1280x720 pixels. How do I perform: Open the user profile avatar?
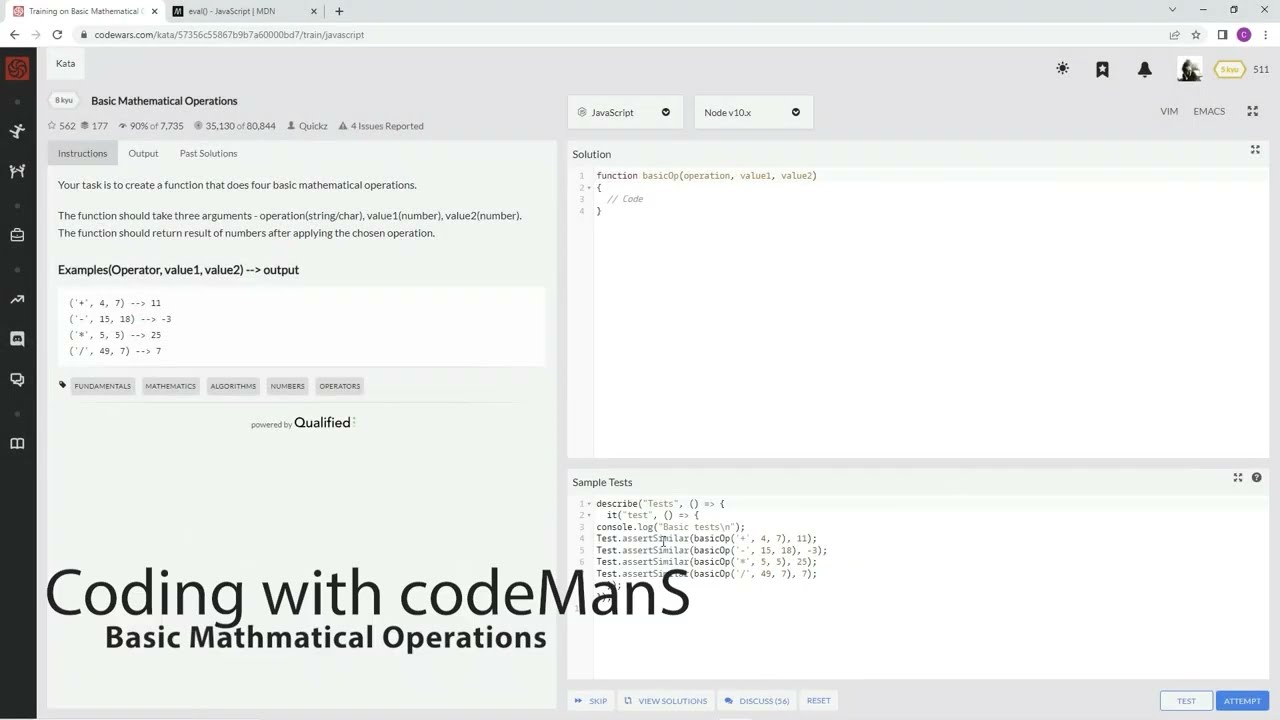point(1189,69)
